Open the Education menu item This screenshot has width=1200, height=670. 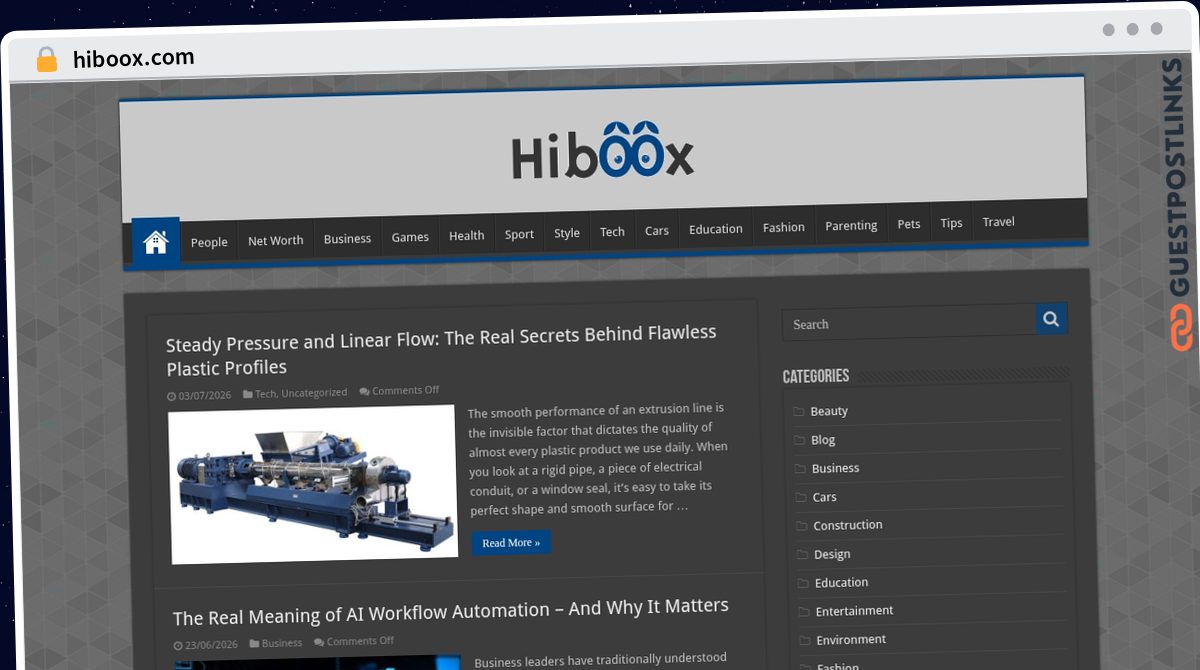coord(716,229)
